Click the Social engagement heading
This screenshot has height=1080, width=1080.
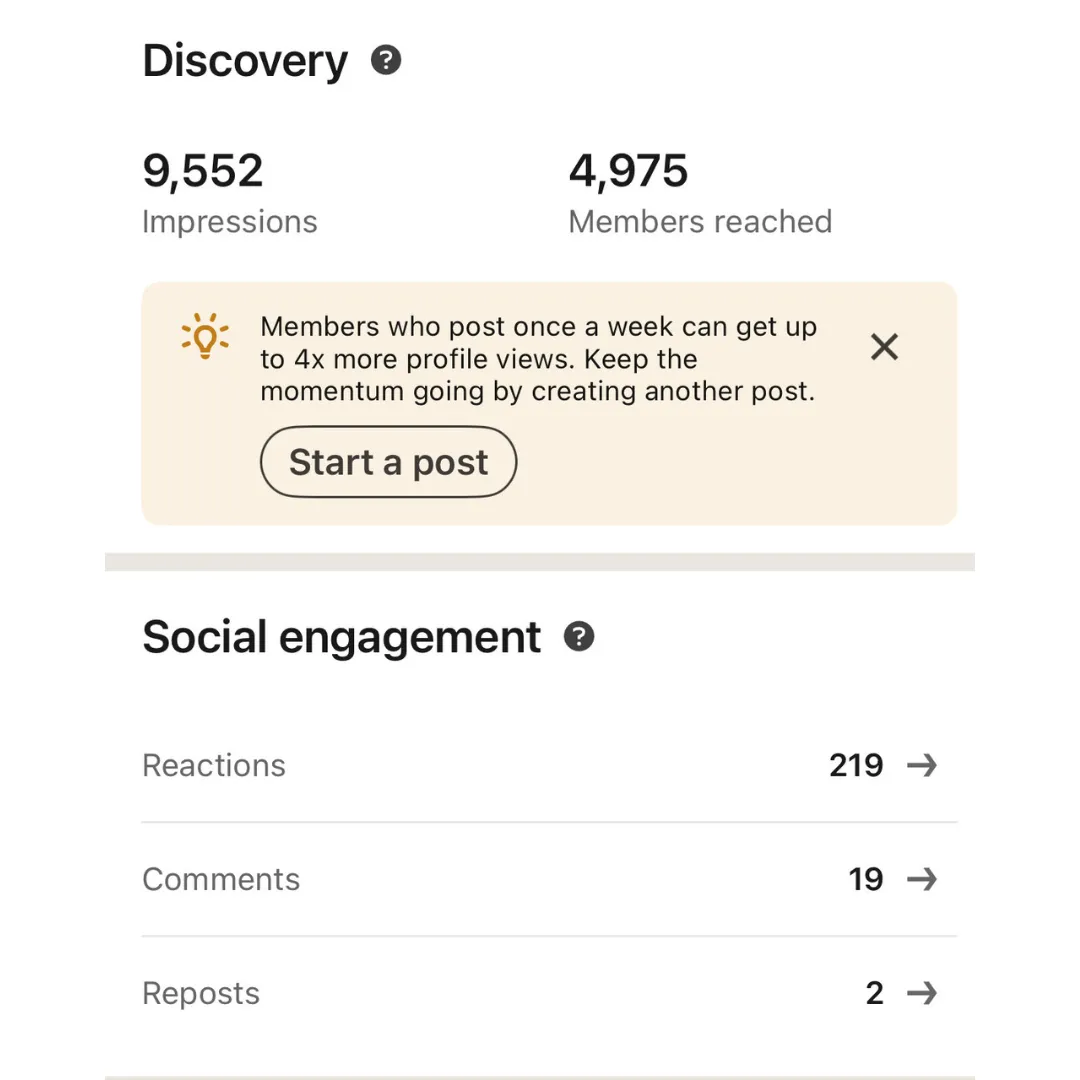point(341,638)
